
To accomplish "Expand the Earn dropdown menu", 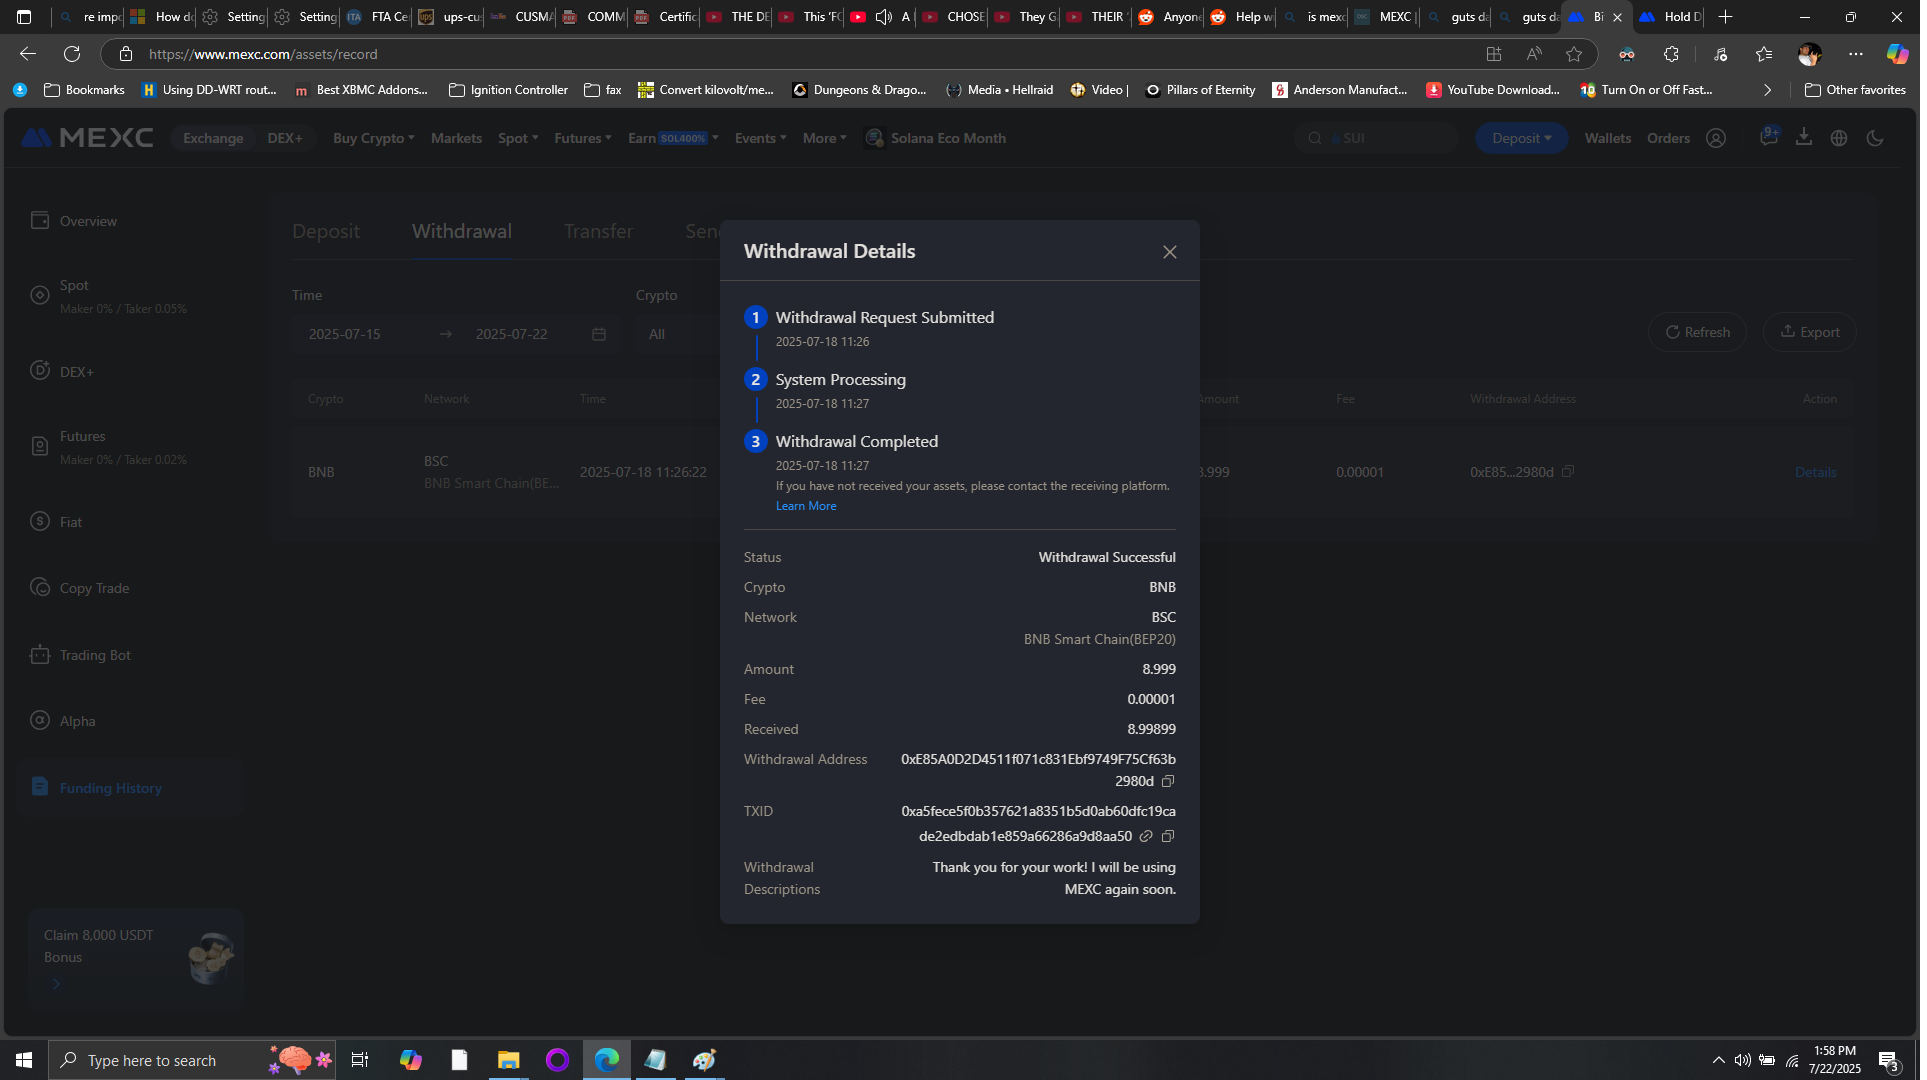I will (673, 138).
